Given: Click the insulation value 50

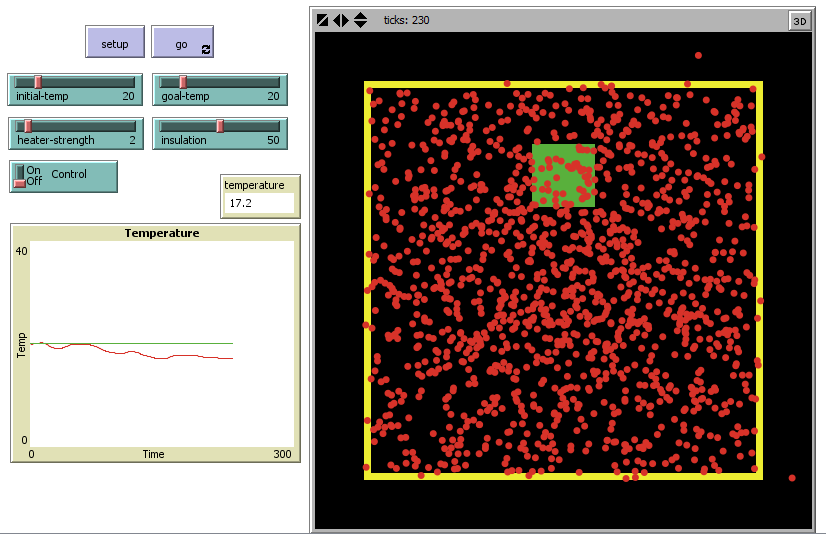Looking at the screenshot, I should pyautogui.click(x=272, y=141).
